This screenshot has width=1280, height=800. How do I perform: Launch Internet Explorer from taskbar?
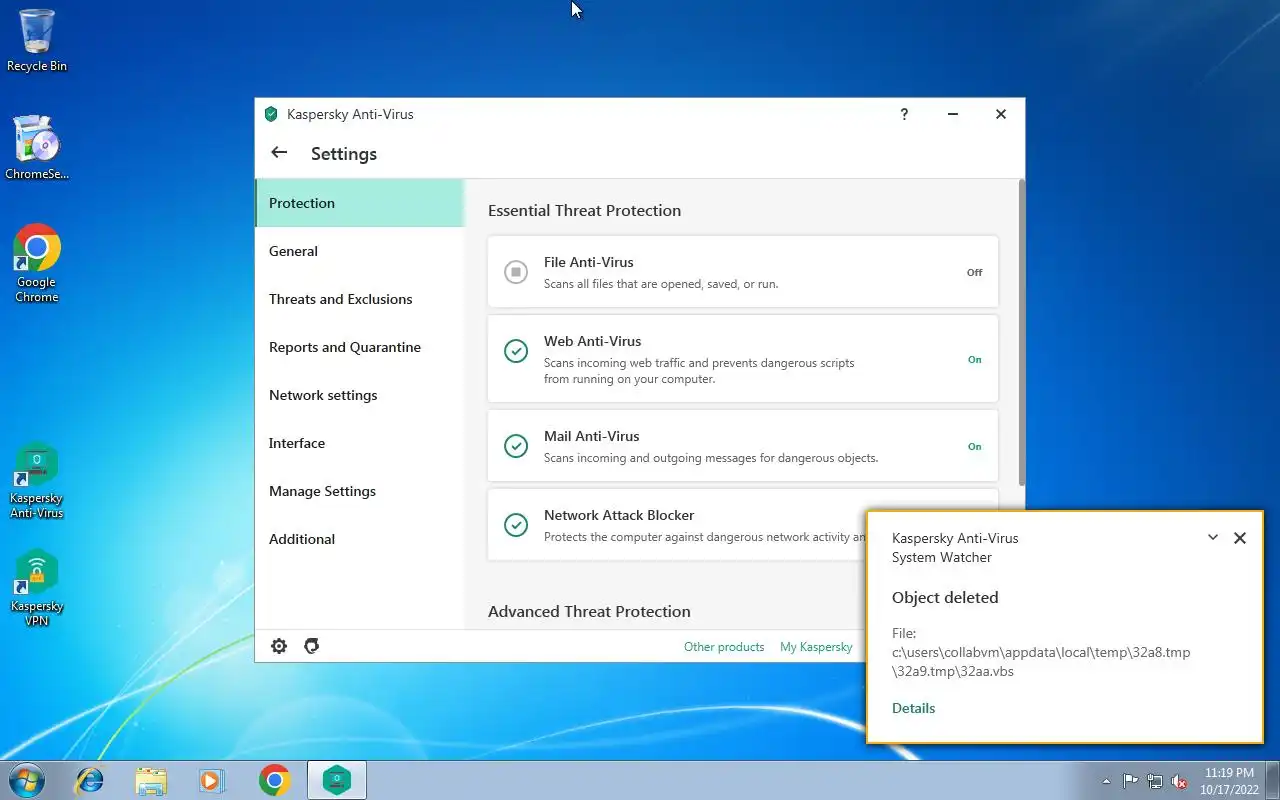[x=89, y=780]
